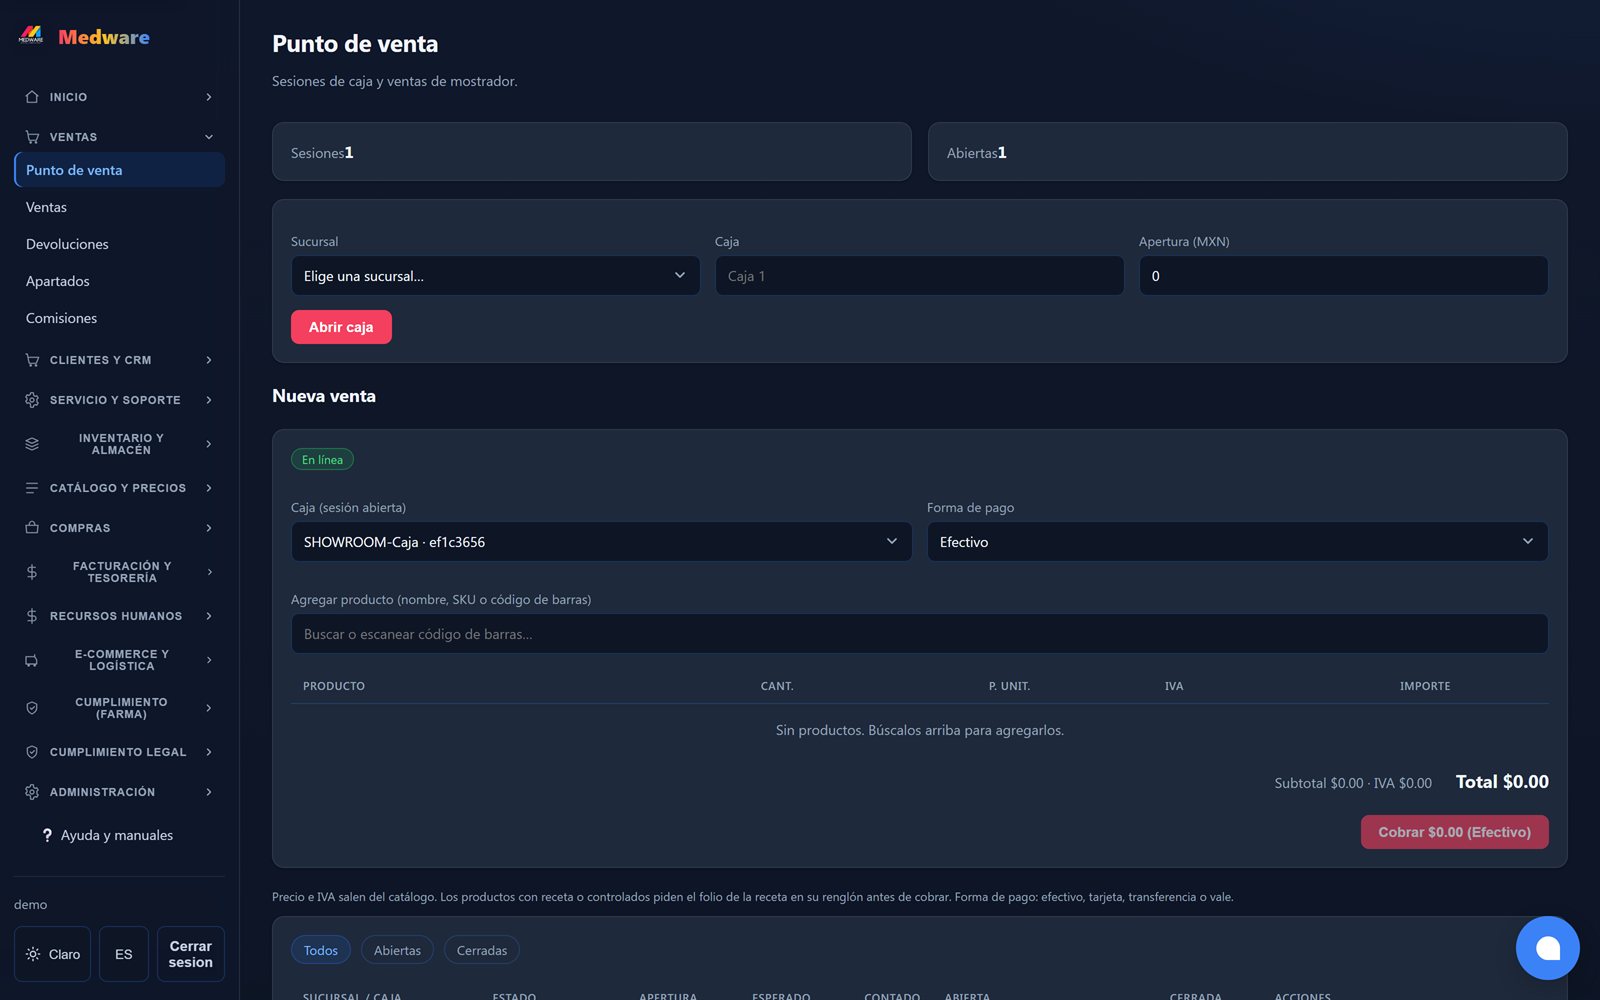Select the Cerradas filter tab

482,950
